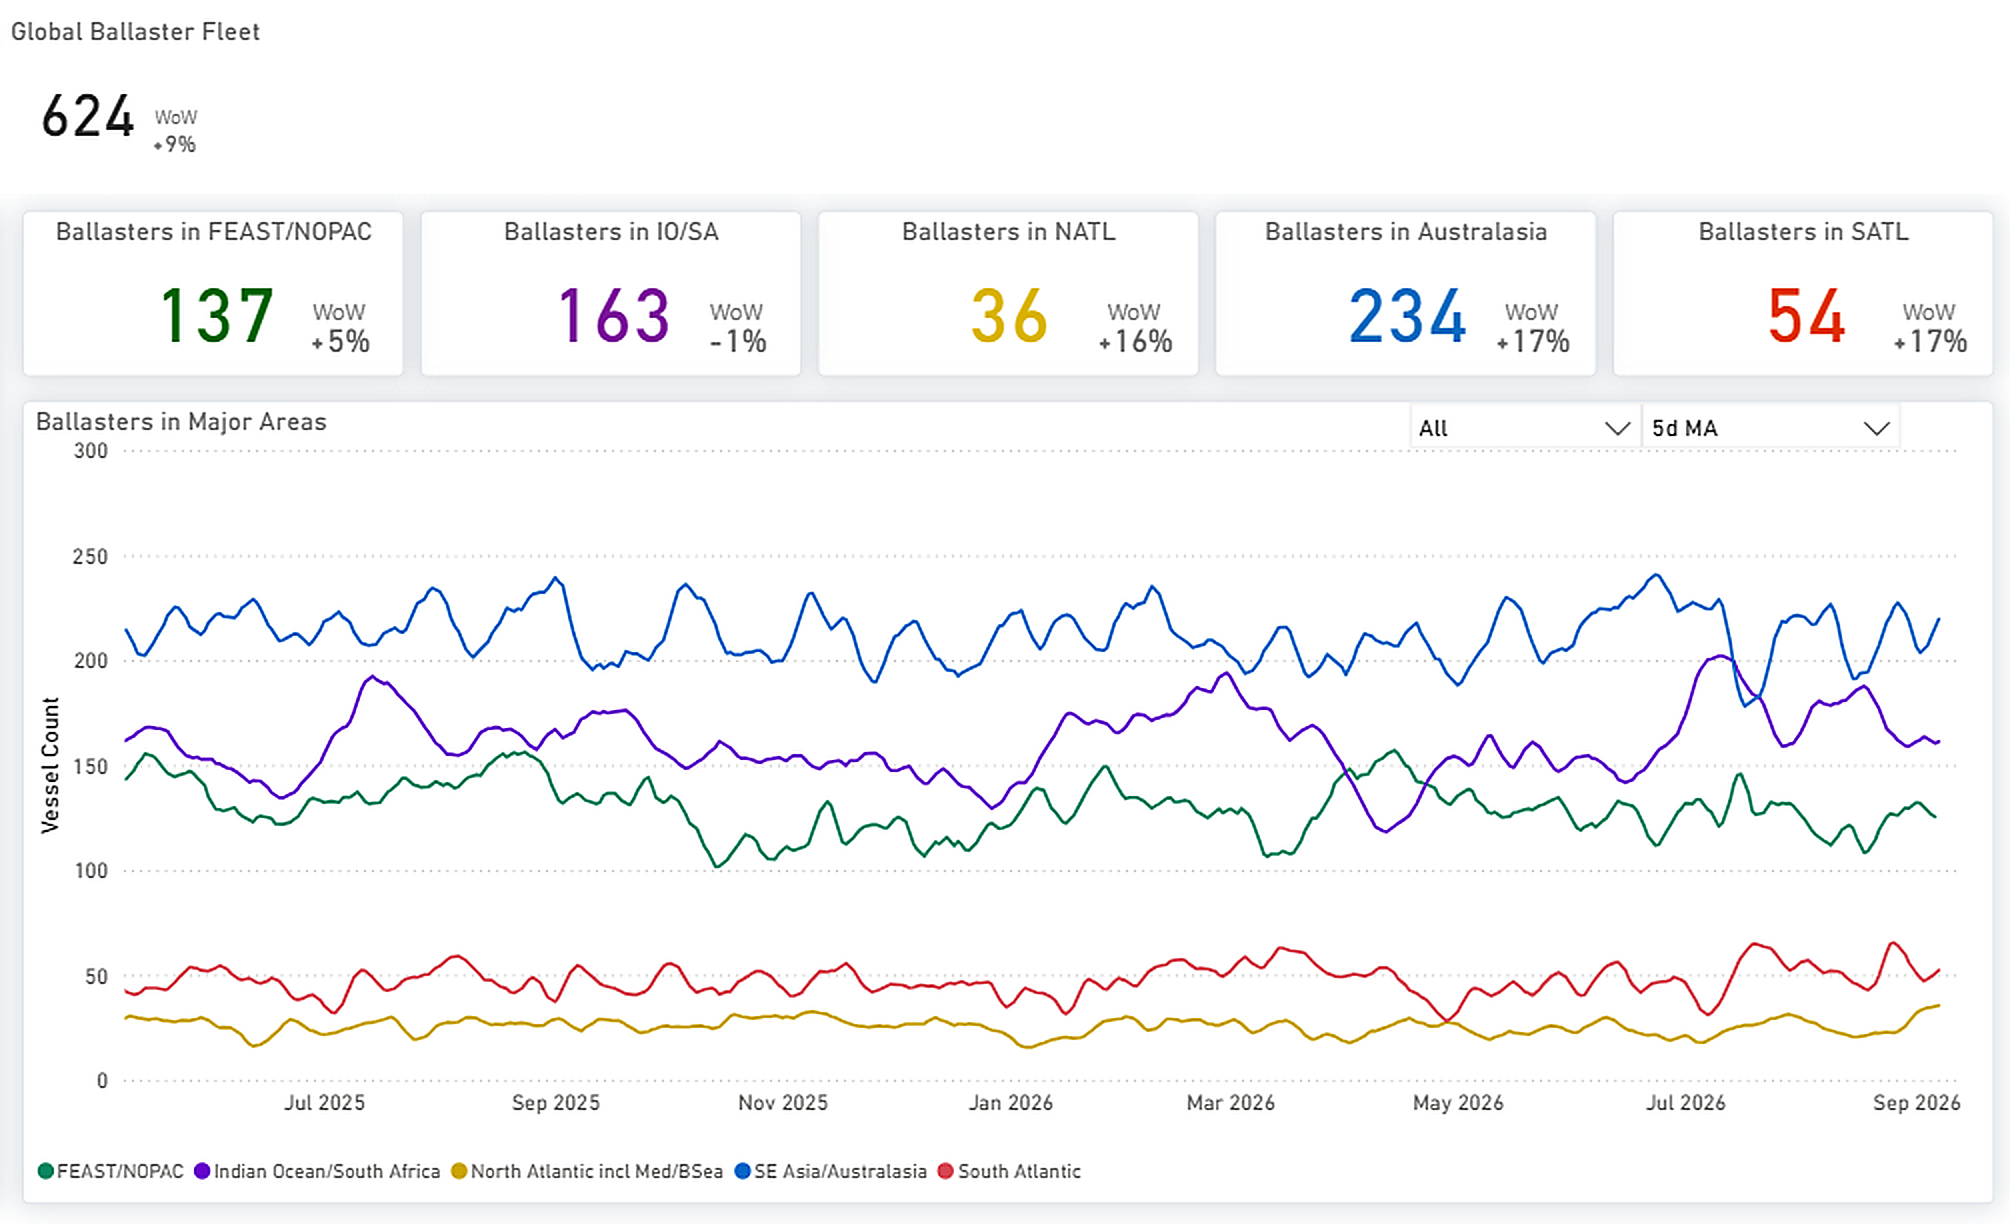
Task: Select the FEAST/NOPAC legend label
Action: coord(120,1171)
